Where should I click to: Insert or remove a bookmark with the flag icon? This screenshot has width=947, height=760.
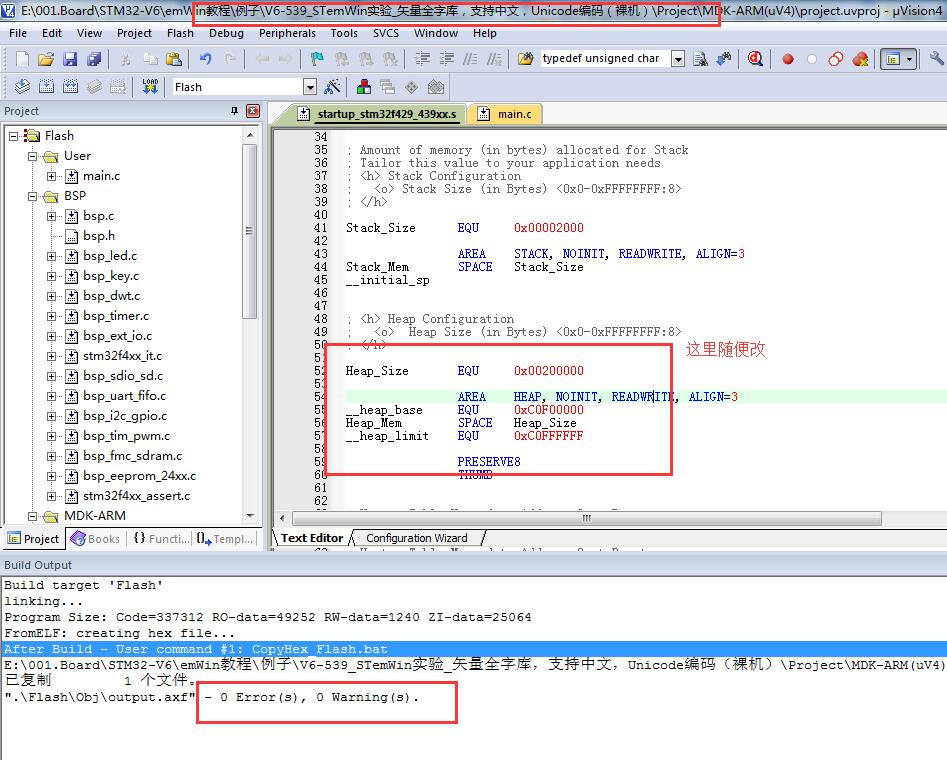pyautogui.click(x=317, y=59)
